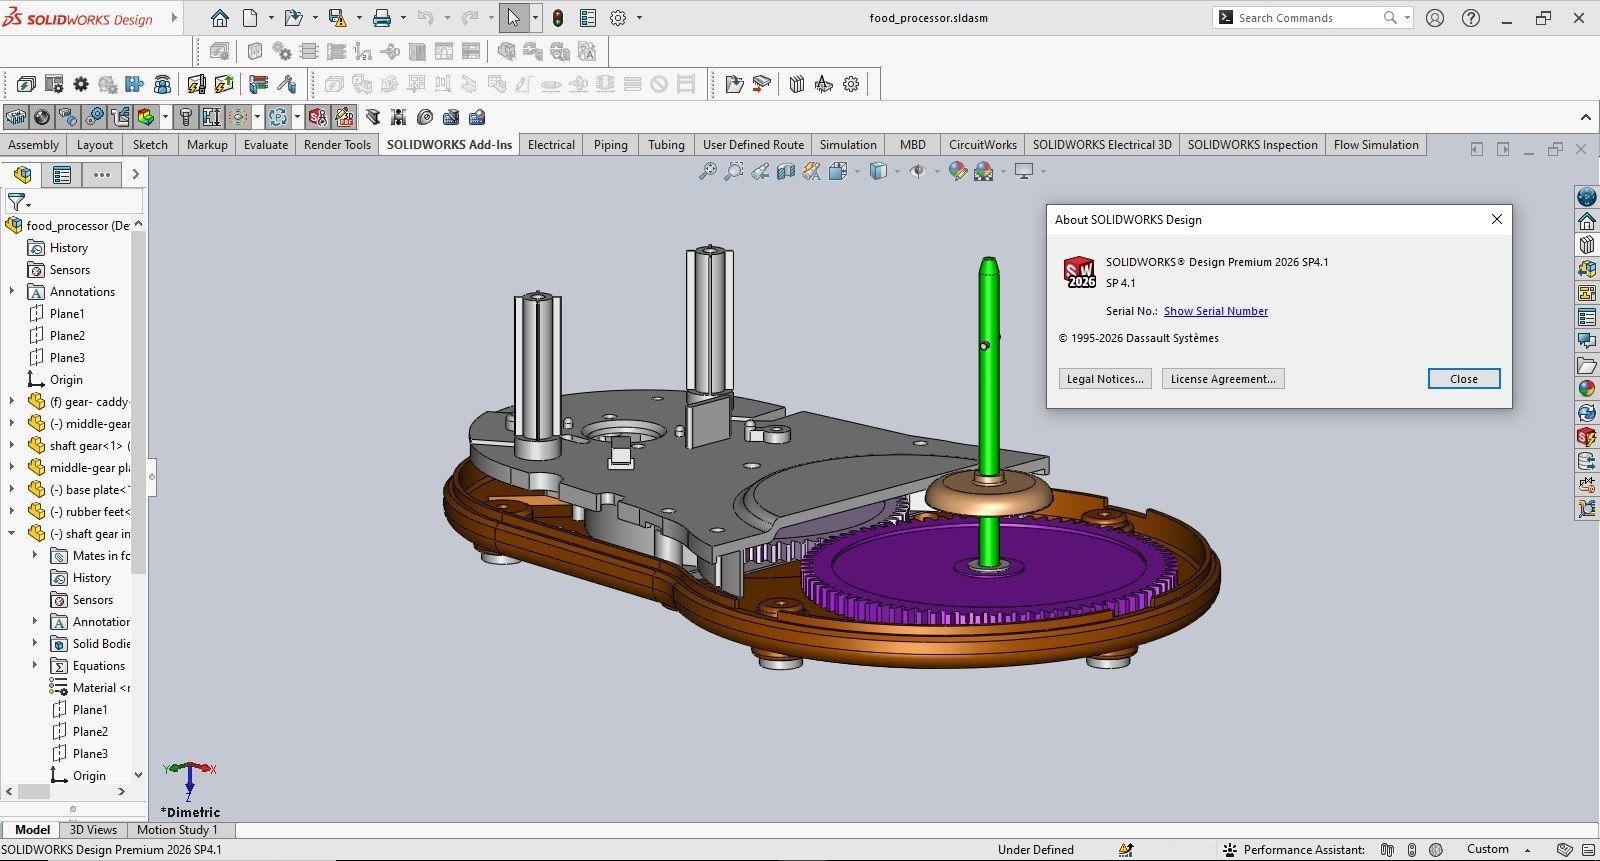Click the Rebuild traffic light icon

[558, 18]
